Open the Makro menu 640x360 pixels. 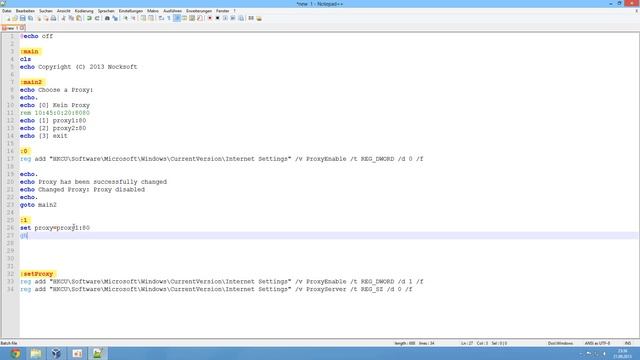coord(153,11)
